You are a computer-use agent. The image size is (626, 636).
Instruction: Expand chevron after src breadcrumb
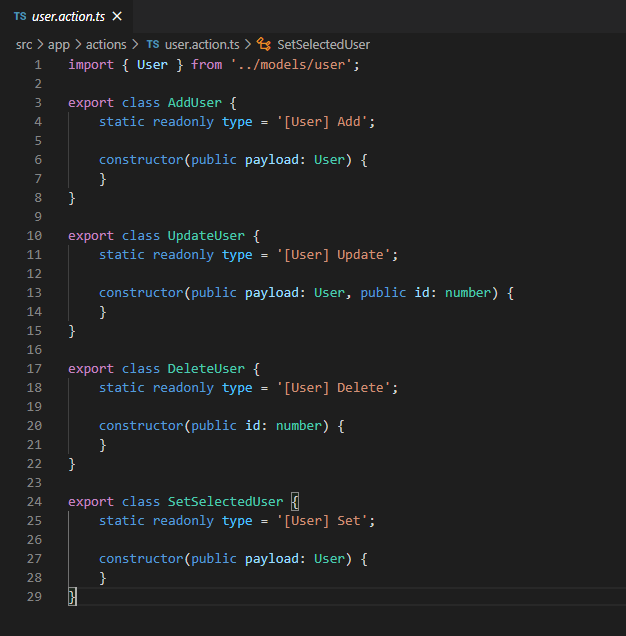(40, 44)
